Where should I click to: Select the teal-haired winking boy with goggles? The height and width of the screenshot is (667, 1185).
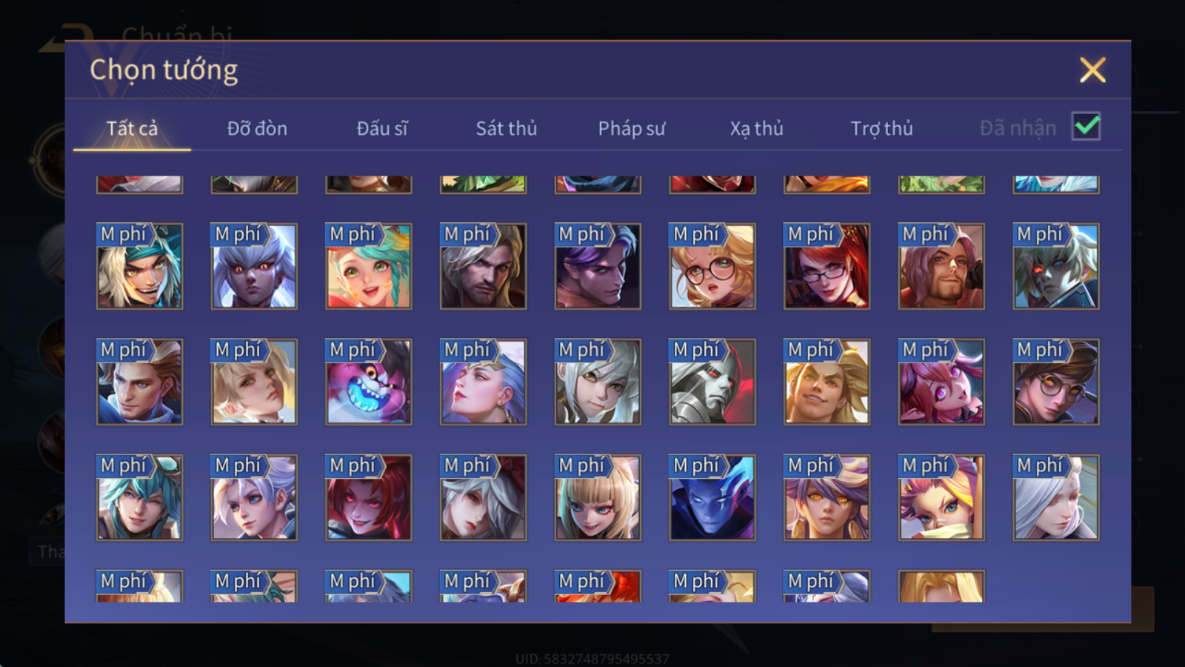pos(140,497)
